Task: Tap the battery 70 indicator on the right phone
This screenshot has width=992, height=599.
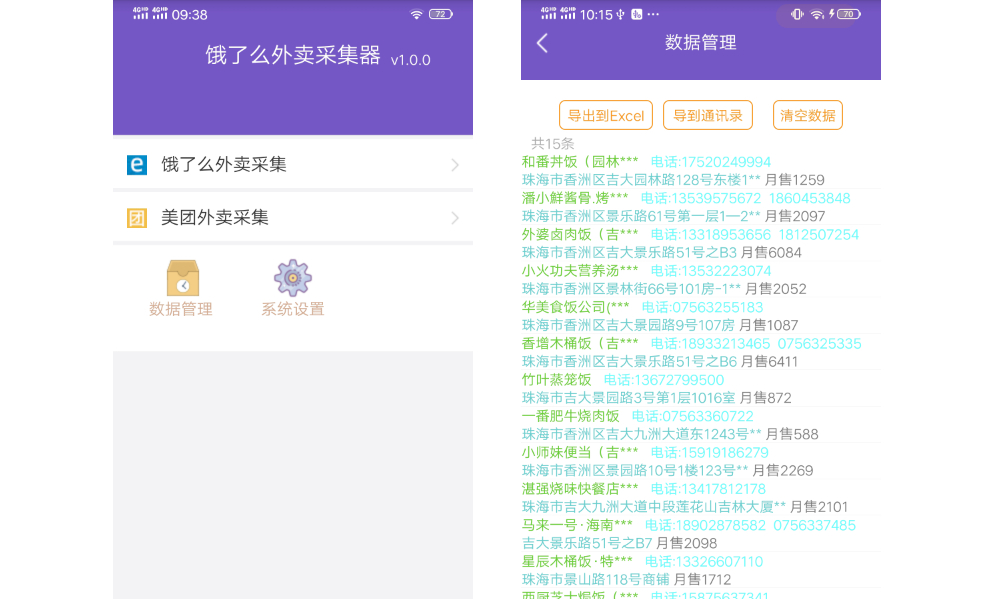Action: coord(848,14)
